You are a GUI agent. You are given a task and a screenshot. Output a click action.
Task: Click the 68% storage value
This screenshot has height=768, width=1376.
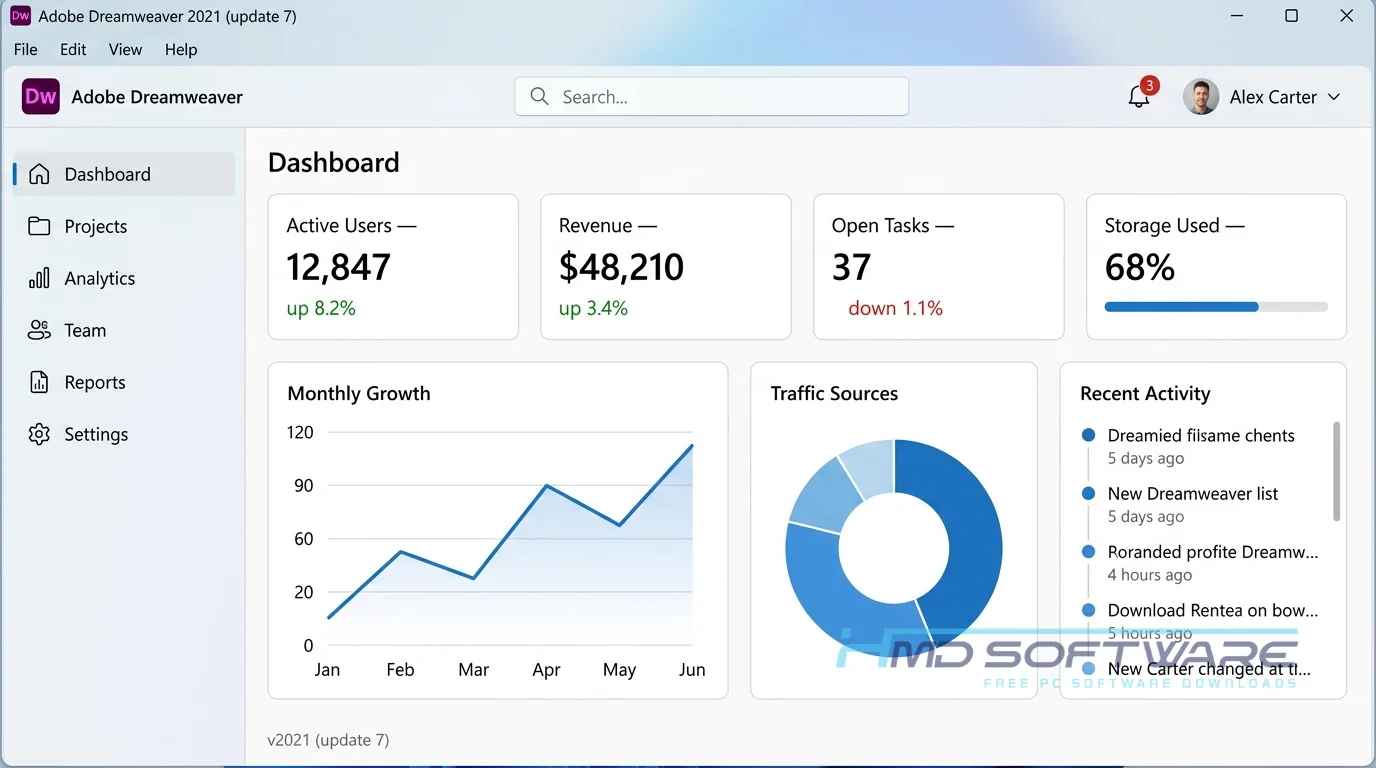(1140, 267)
